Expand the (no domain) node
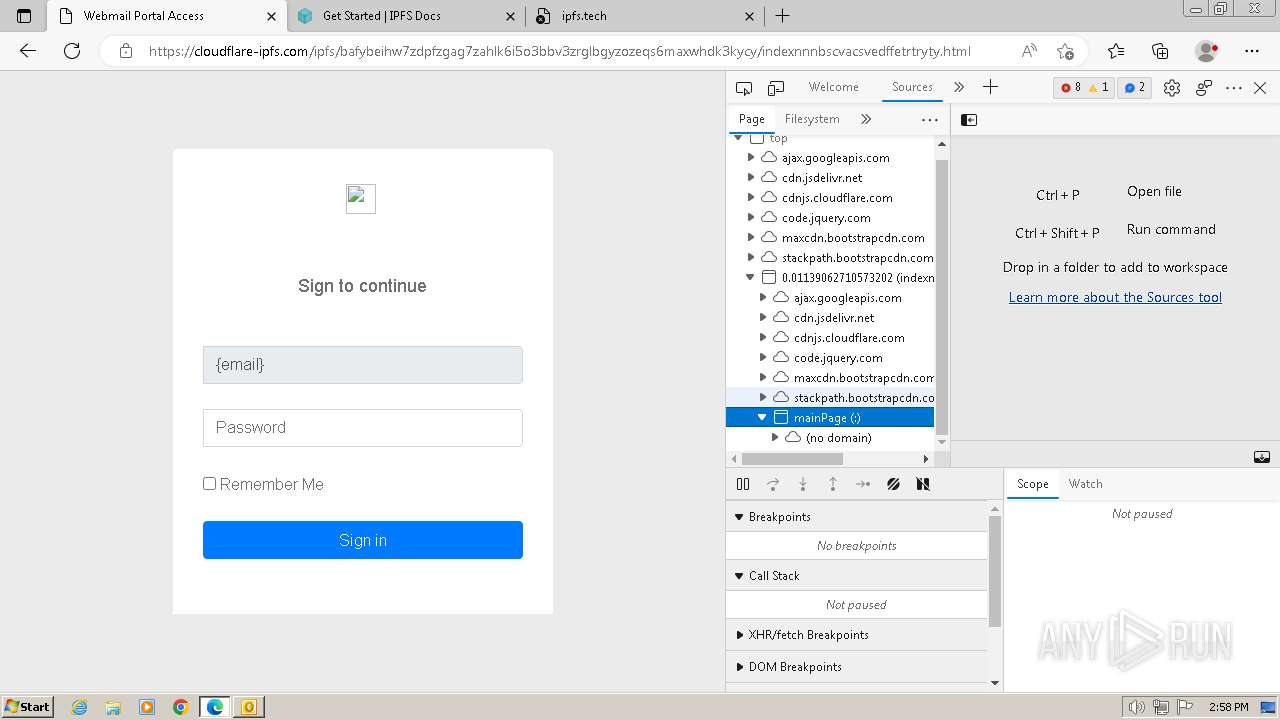Screen dimensions: 1280x720 (775, 438)
